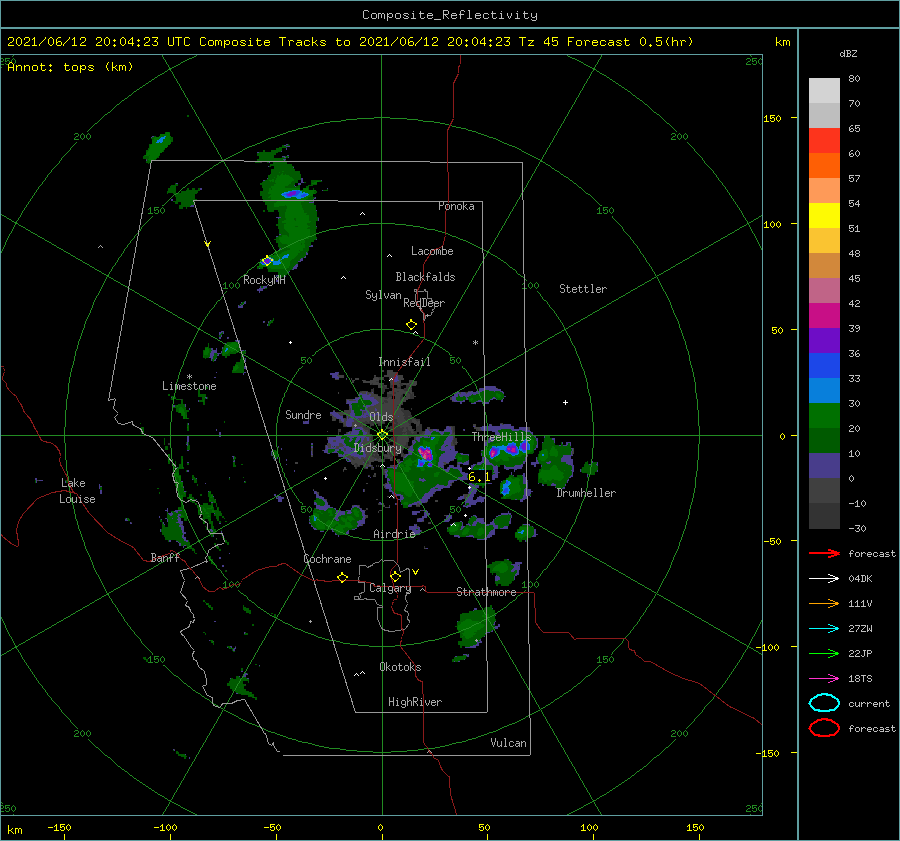Click the Innisfail label
This screenshot has height=841, width=900.
[404, 362]
